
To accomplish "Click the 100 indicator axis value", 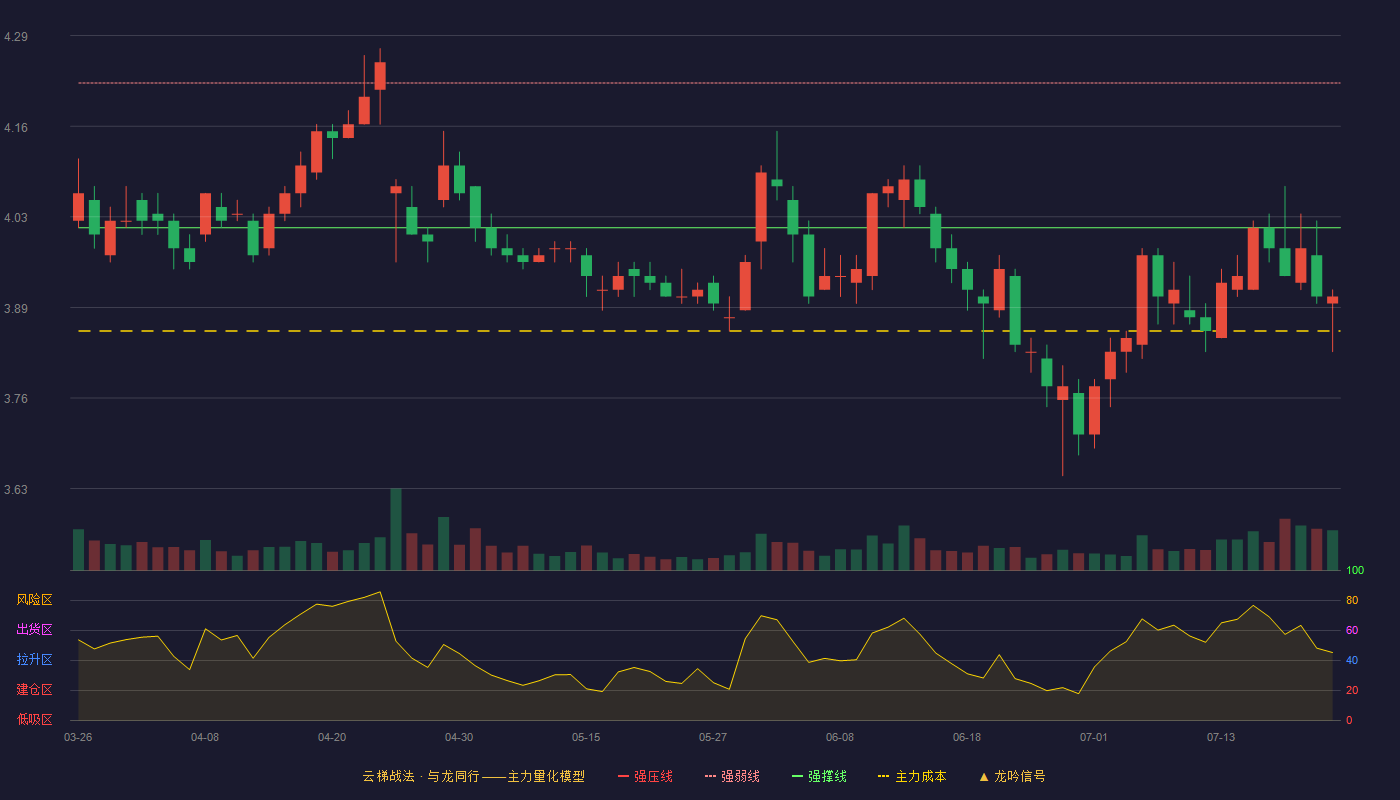I will [x=1355, y=571].
